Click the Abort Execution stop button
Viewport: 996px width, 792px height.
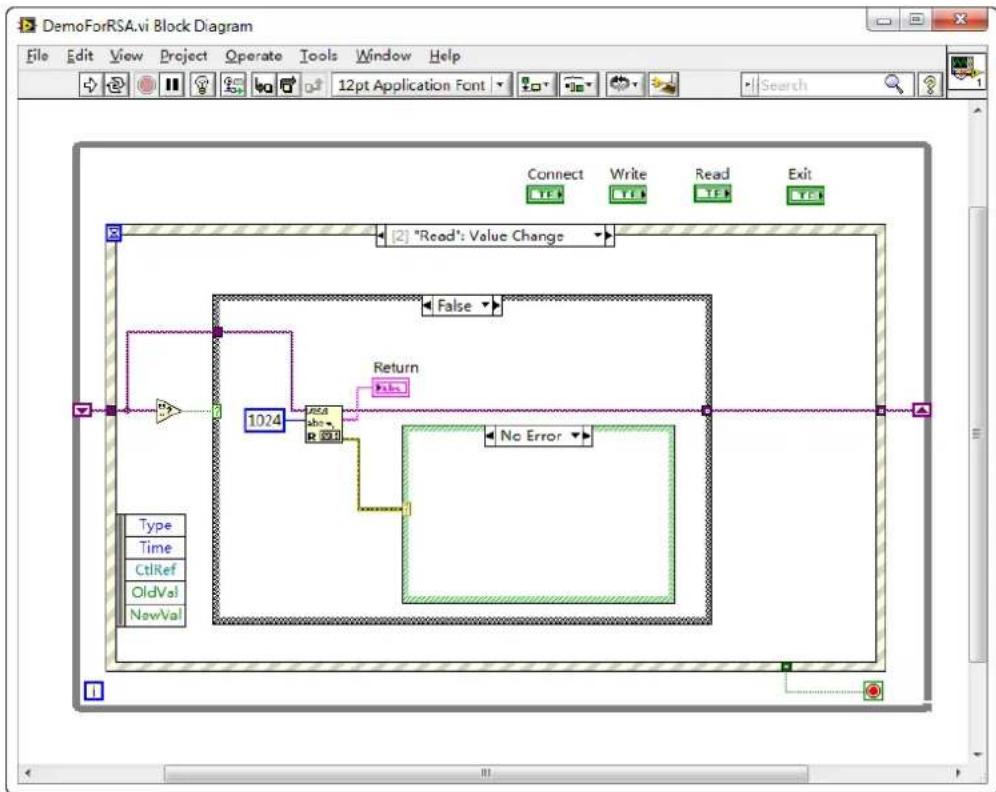pos(146,84)
